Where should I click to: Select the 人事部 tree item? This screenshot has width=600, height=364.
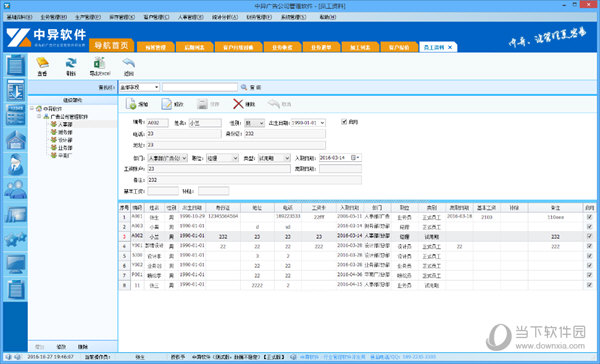tap(65, 124)
